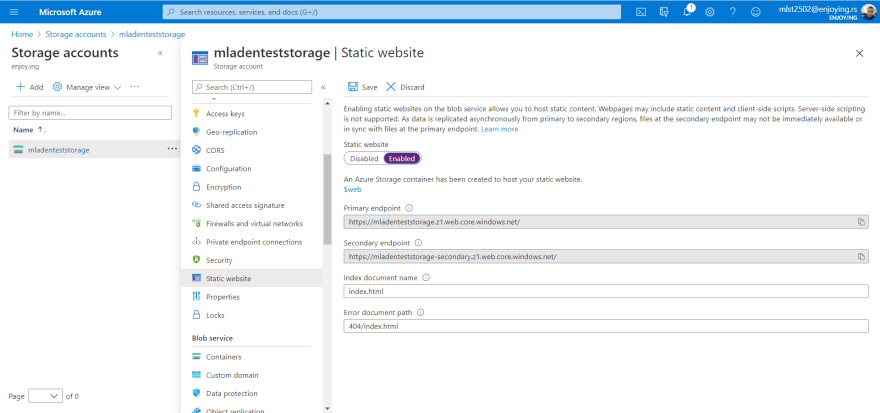Open Properties menu item
The height and width of the screenshot is (413, 880).
223,297
